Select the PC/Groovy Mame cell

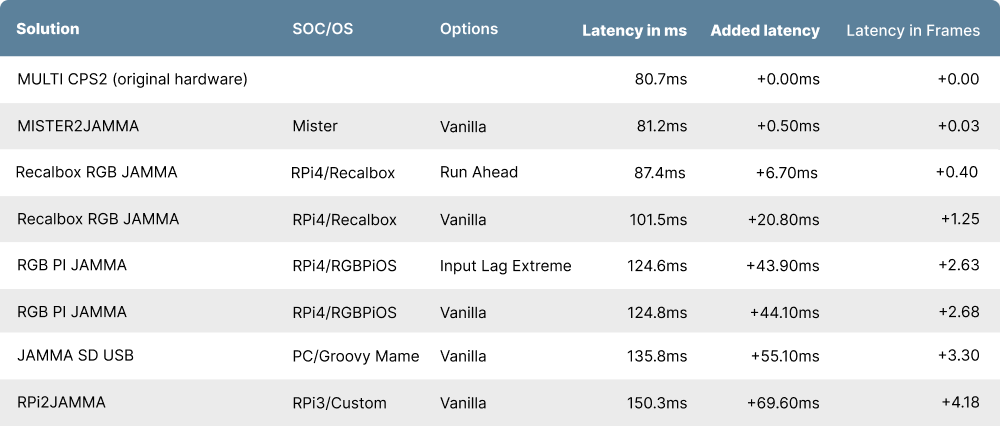tap(355, 355)
